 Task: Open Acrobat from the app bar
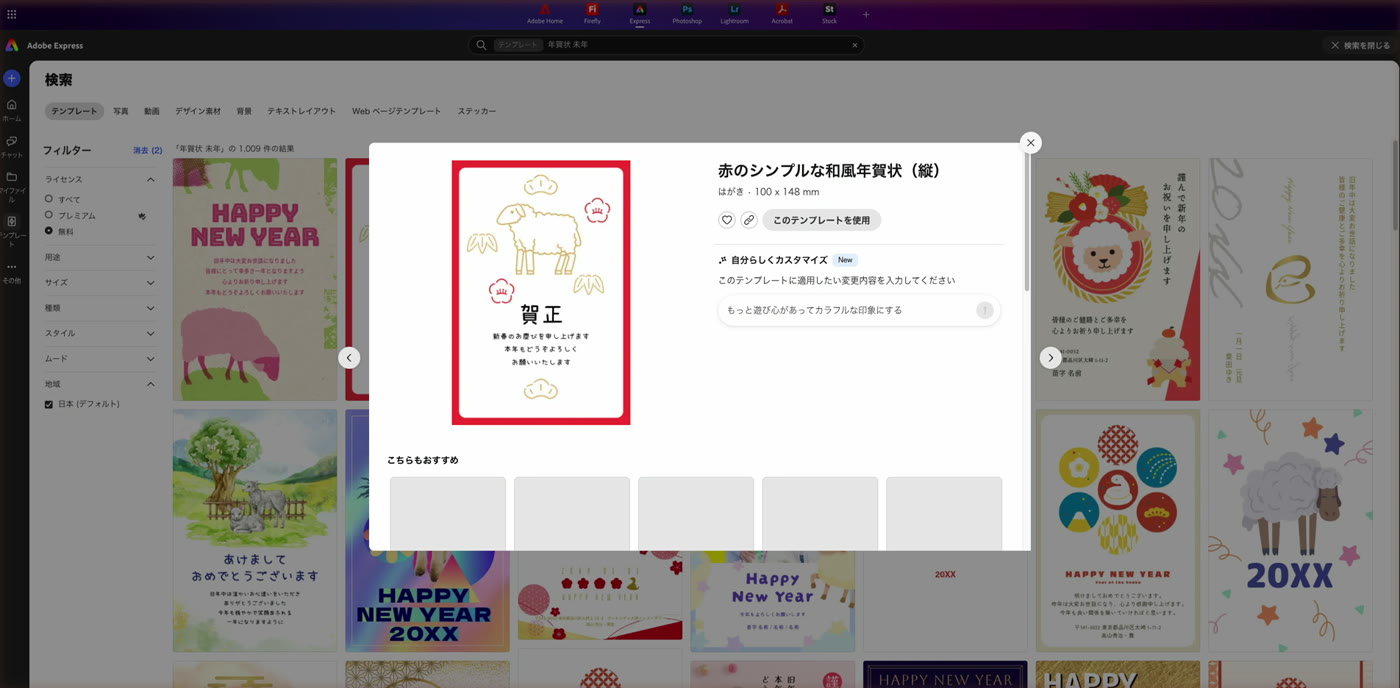click(x=782, y=14)
